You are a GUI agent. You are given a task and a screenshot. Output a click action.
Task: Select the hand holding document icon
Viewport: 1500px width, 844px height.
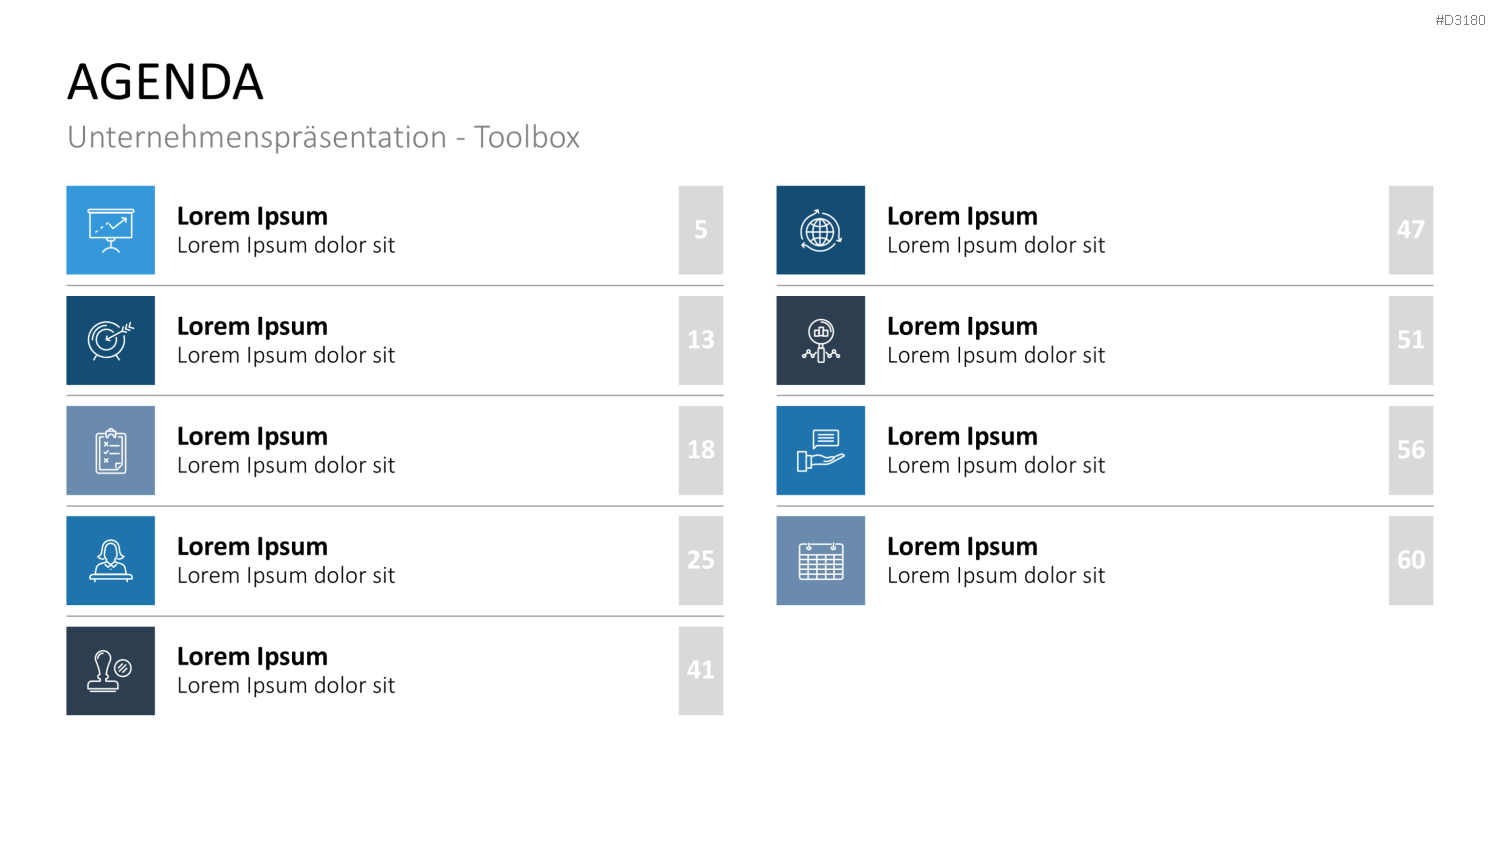pyautogui.click(x=821, y=450)
